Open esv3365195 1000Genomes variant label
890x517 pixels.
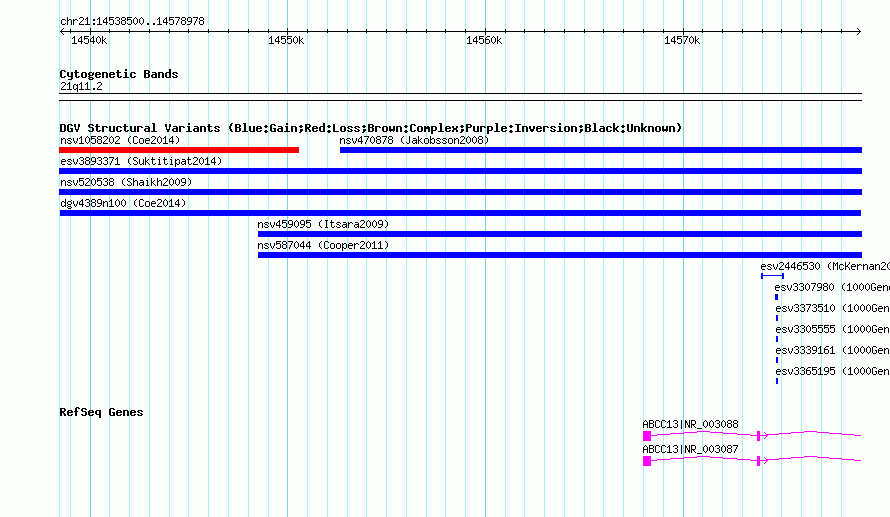(x=833, y=371)
